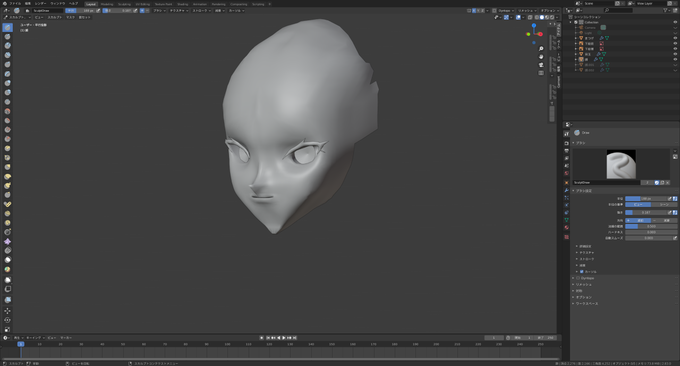Toggle fake user shield for SculptDraw brush
Image resolution: width=680 pixels, height=366 pixels.
pos(657,183)
